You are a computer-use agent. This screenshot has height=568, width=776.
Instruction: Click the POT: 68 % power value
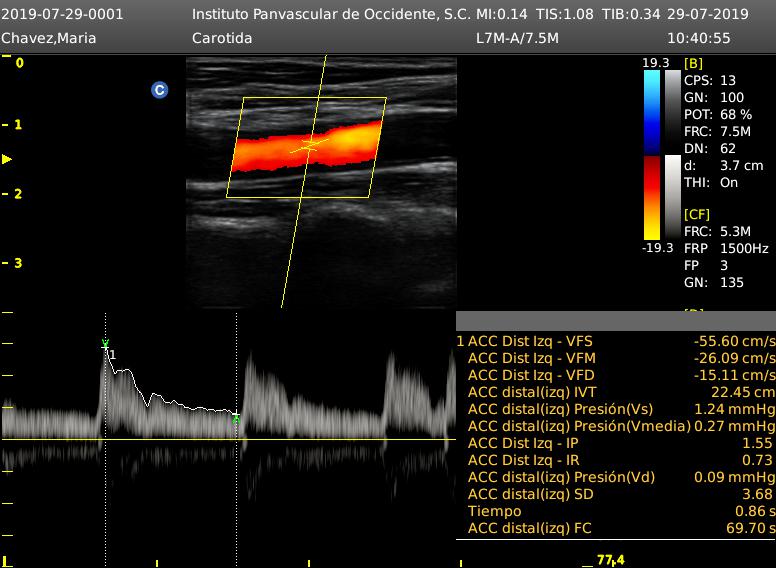click(x=718, y=114)
